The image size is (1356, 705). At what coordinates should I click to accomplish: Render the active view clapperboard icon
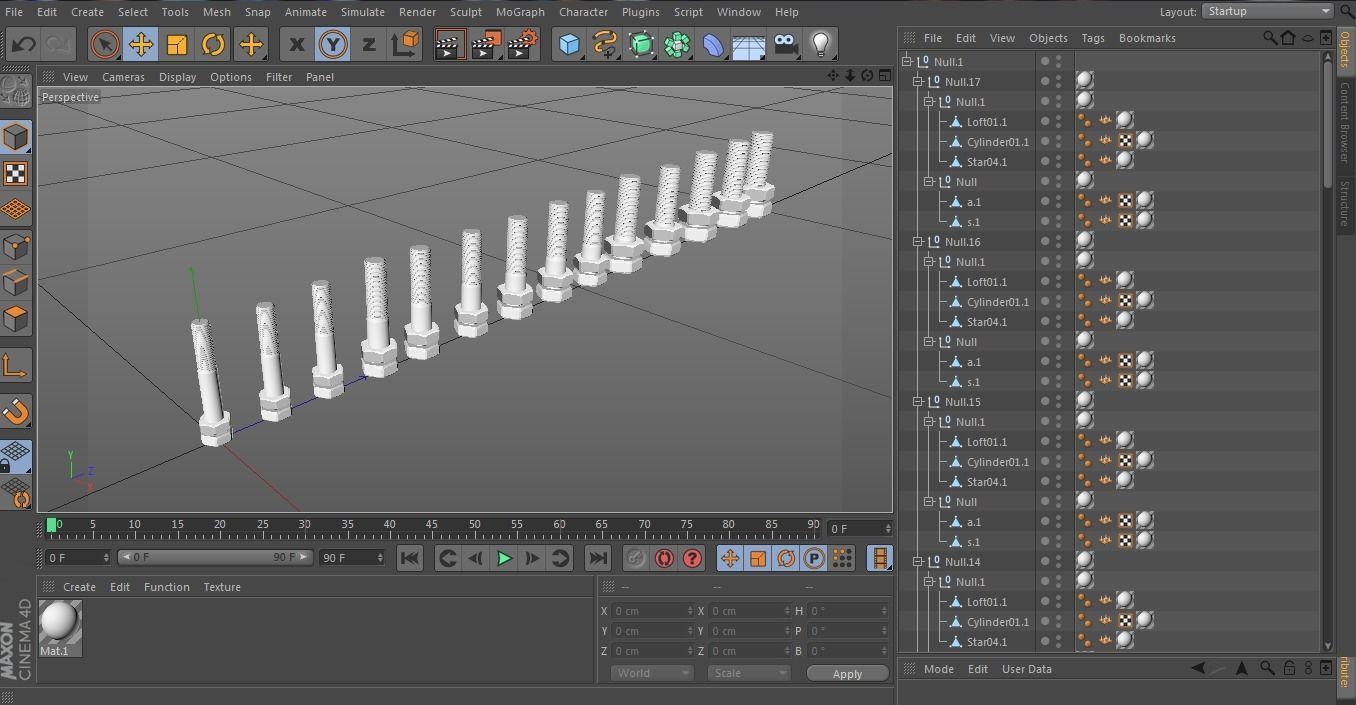(x=449, y=44)
